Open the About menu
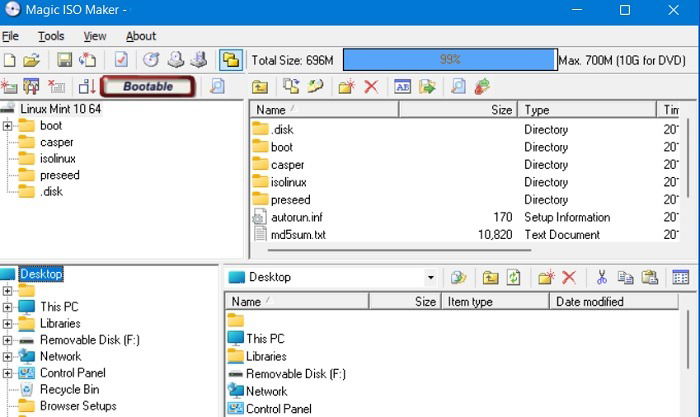This screenshot has height=417, width=700. (x=141, y=36)
